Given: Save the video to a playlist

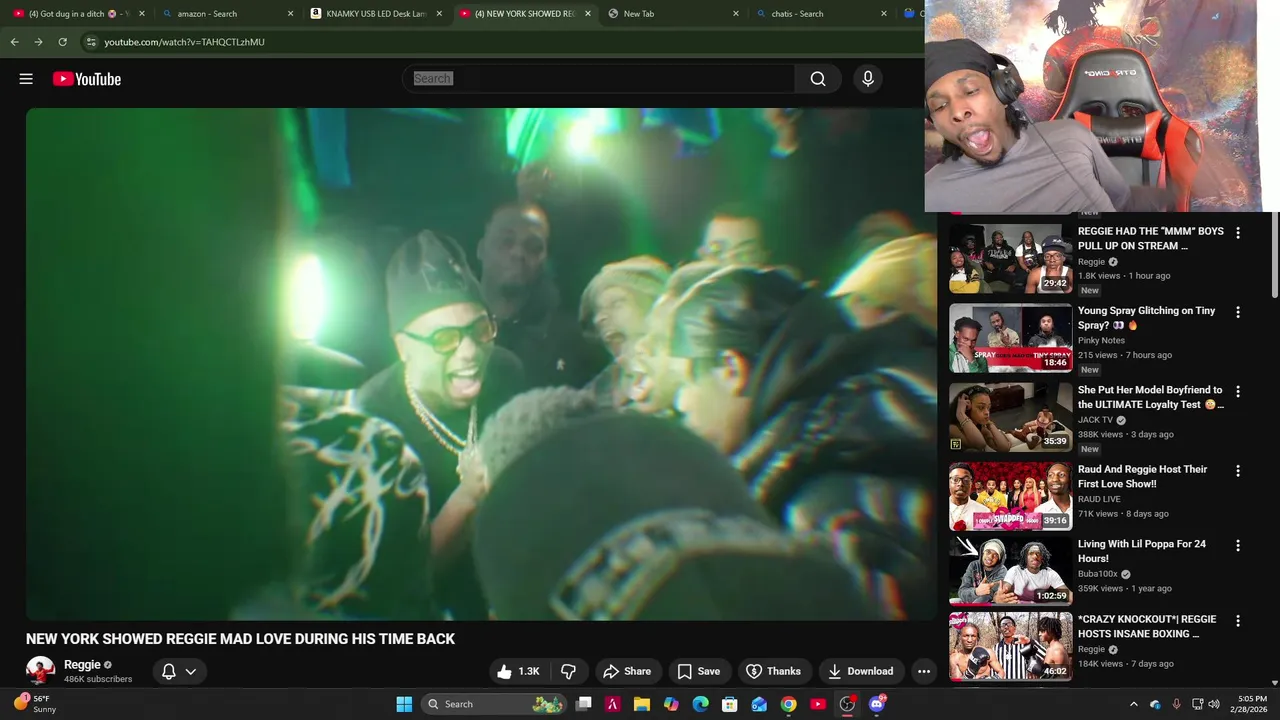Looking at the screenshot, I should click(698, 671).
